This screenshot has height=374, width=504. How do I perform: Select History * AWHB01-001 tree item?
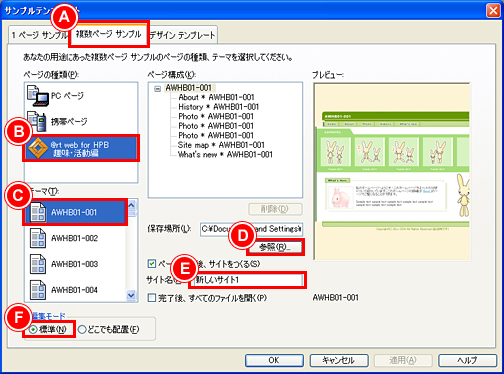point(219,107)
